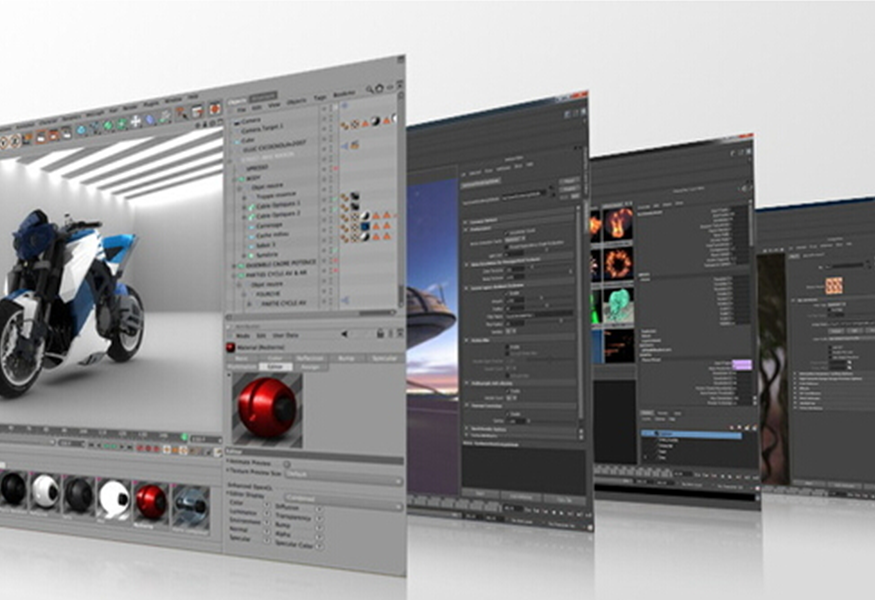
Task: Select the blue highlighted row in Maya list
Action: click(691, 434)
